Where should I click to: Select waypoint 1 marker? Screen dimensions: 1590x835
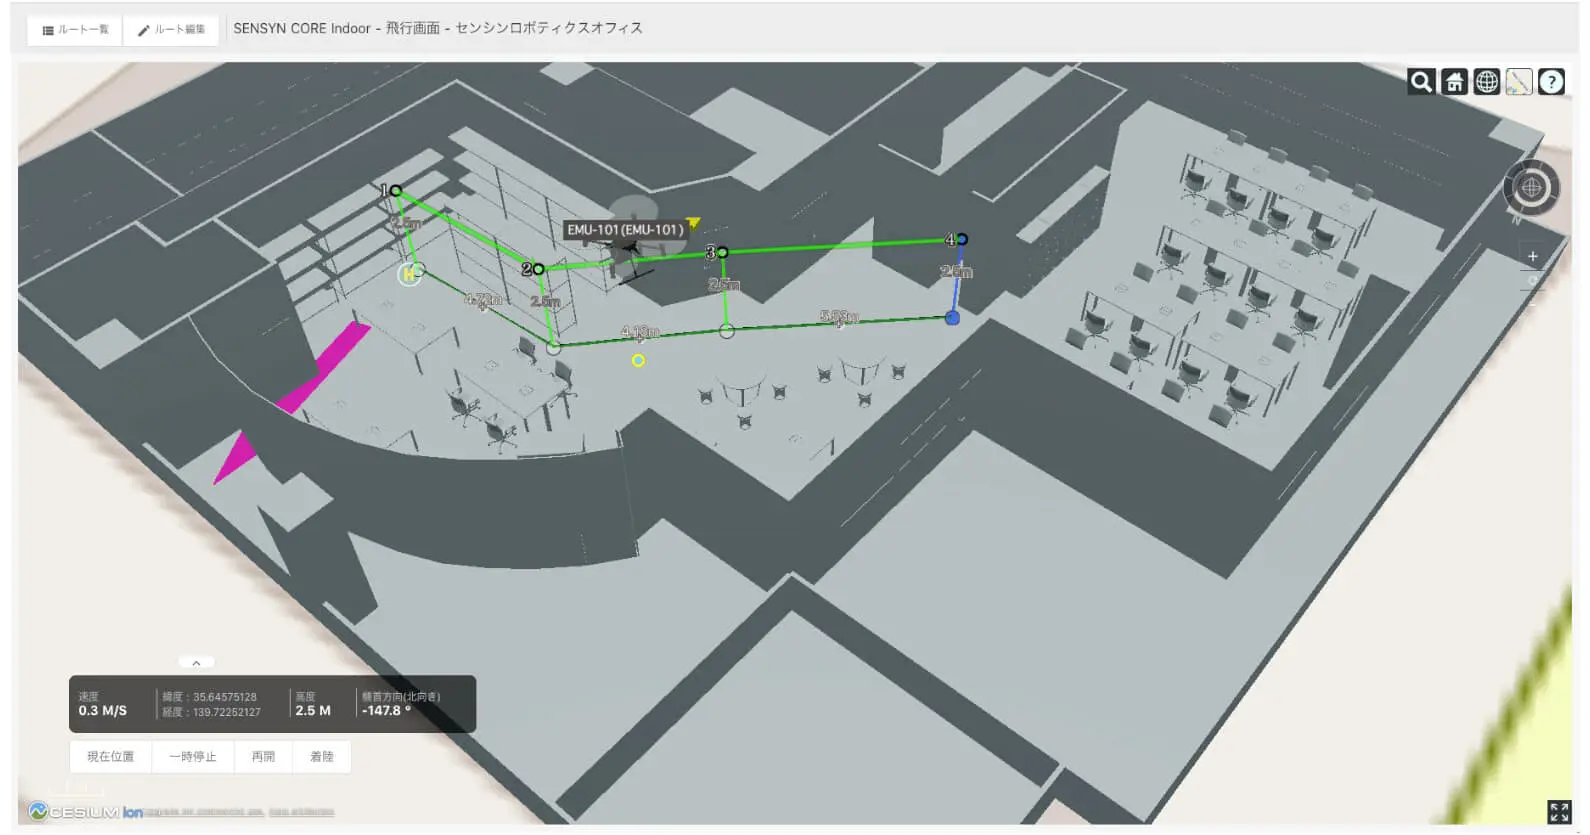396,190
